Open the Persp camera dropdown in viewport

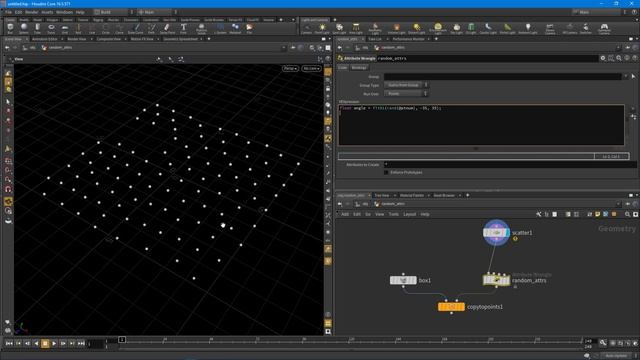[x=290, y=69]
